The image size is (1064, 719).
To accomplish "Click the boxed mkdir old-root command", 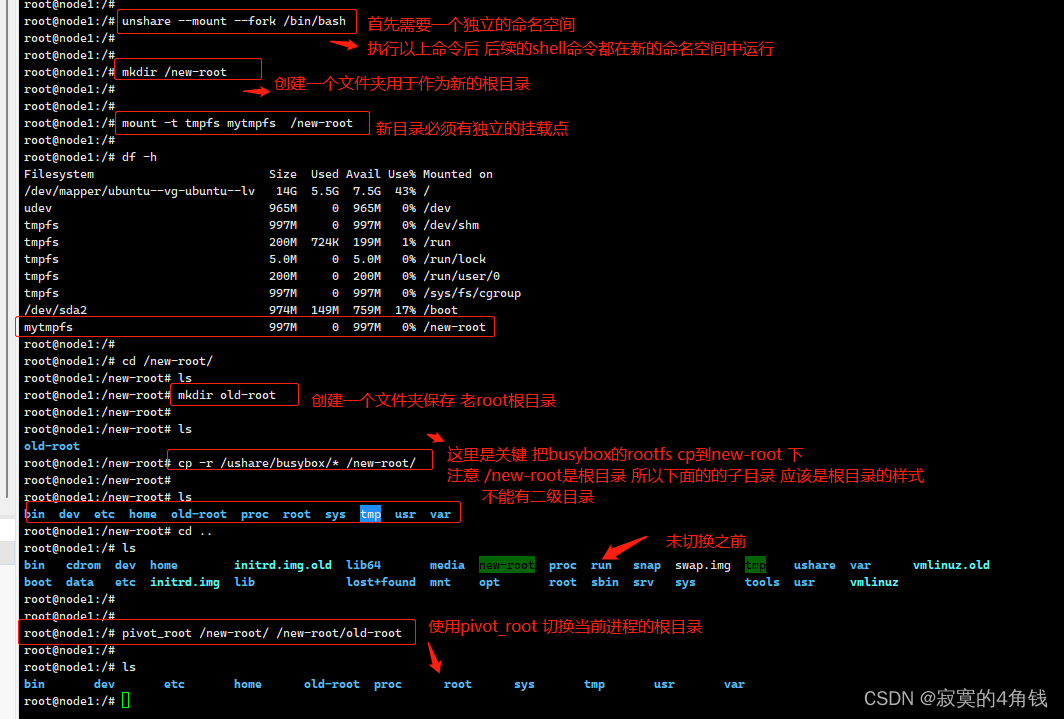I will point(234,394).
